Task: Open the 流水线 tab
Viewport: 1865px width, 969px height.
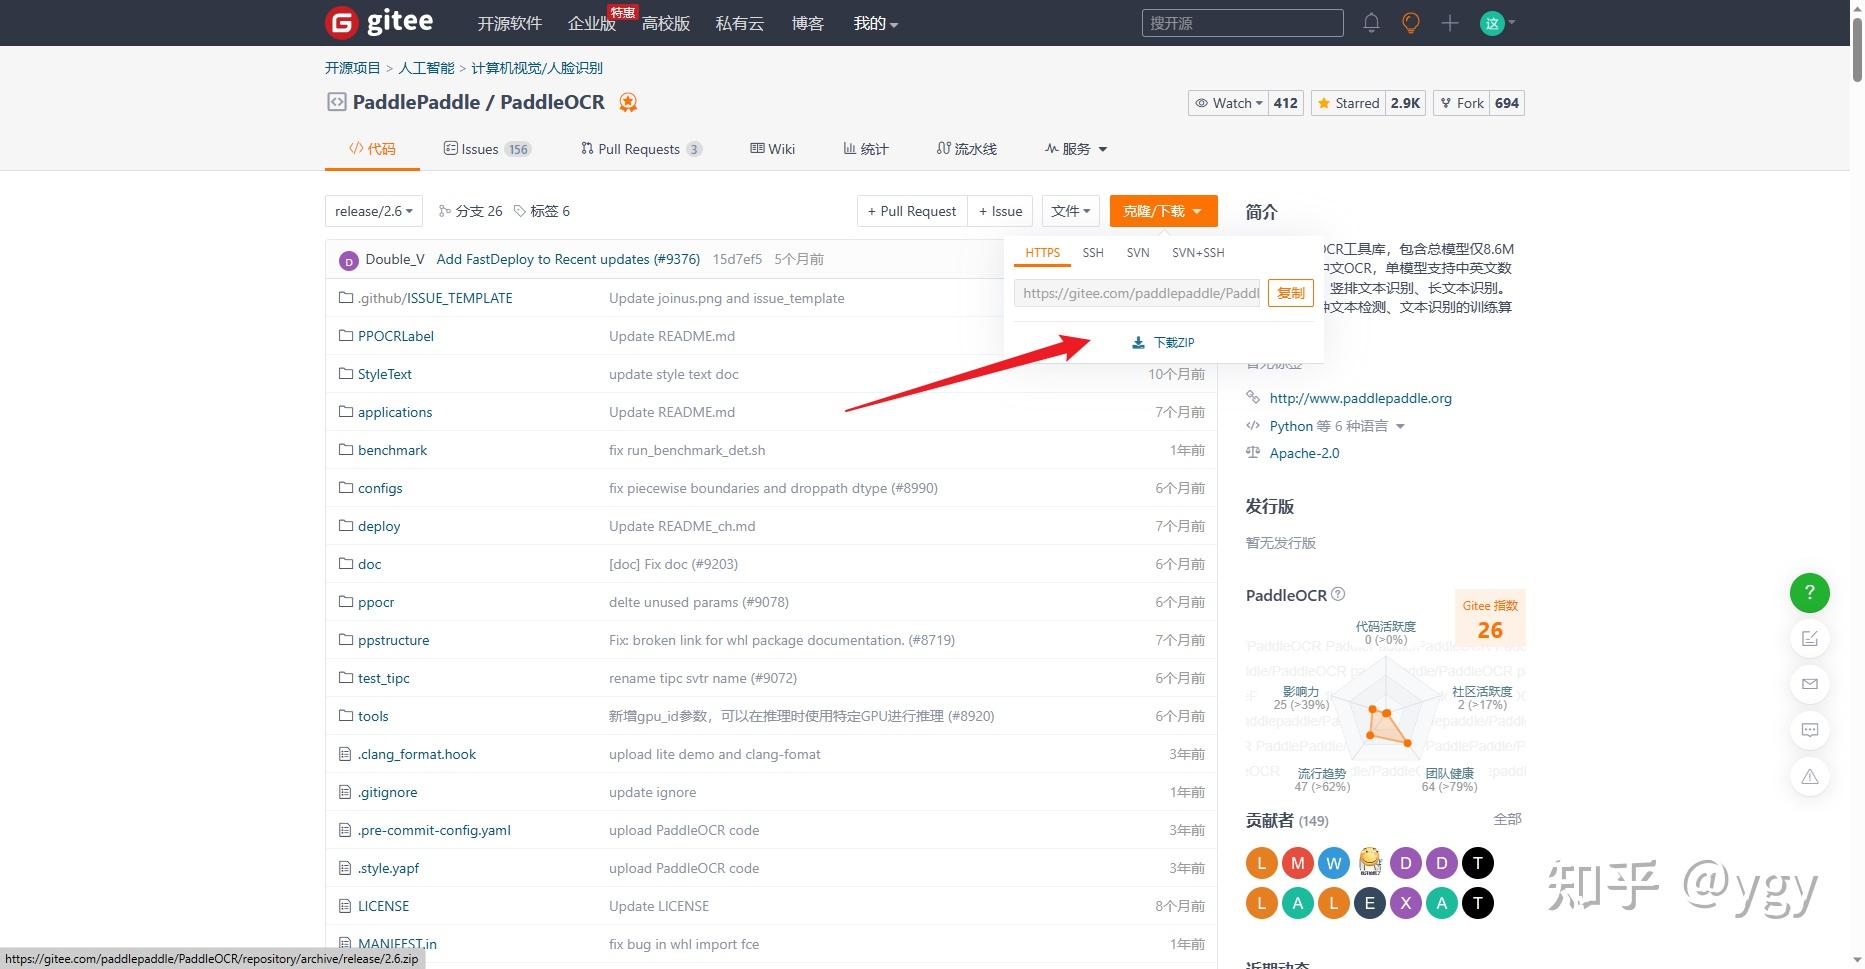Action: coord(967,149)
